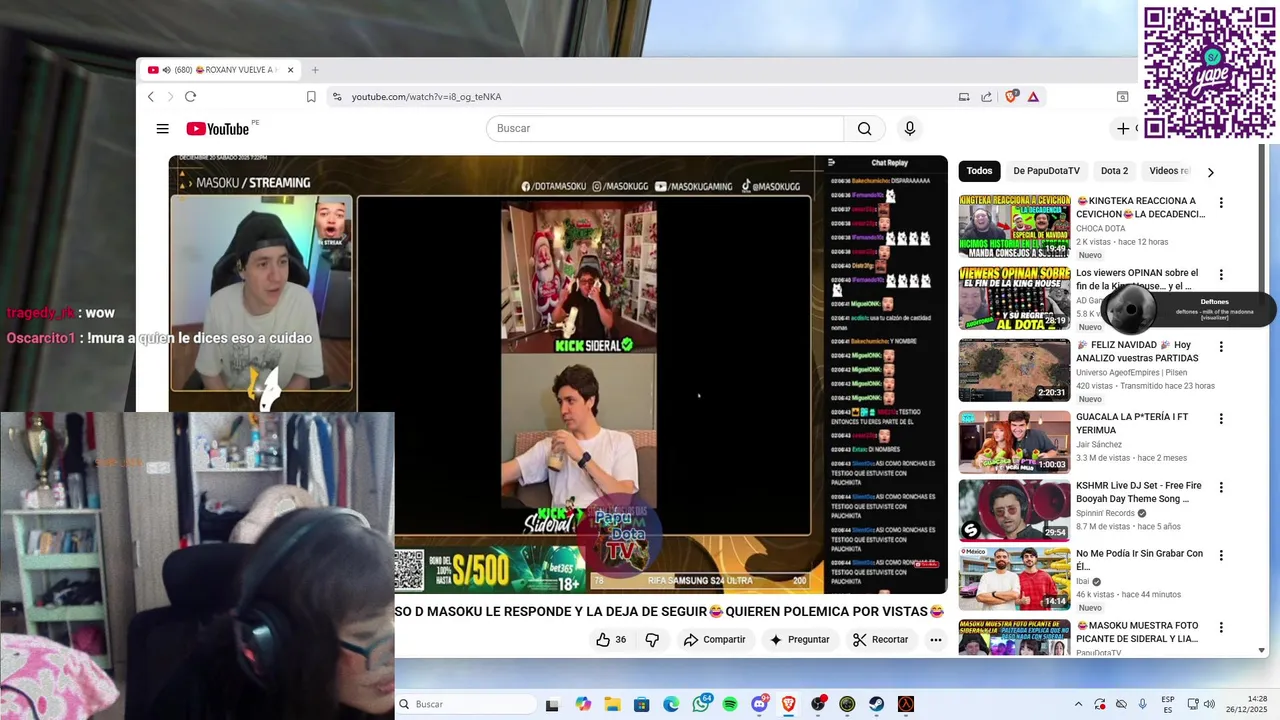The image size is (1280, 720).
Task: Open the CHOCA DOTA channel link
Action: 1100,228
